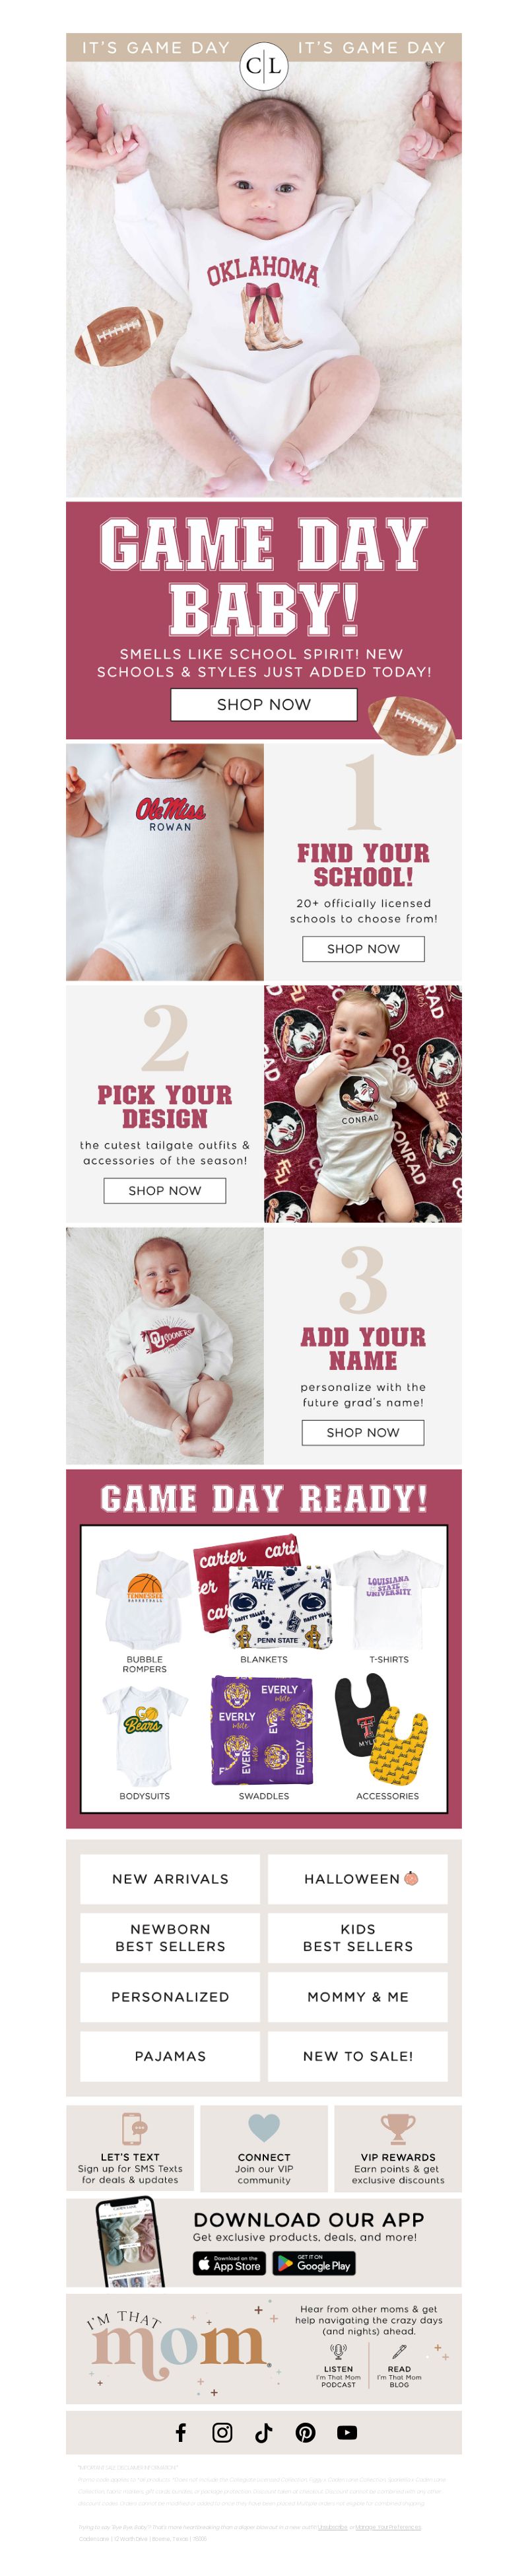This screenshot has width=528, height=2576.
Task: Open the YouTube social icon
Action: click(x=347, y=2432)
